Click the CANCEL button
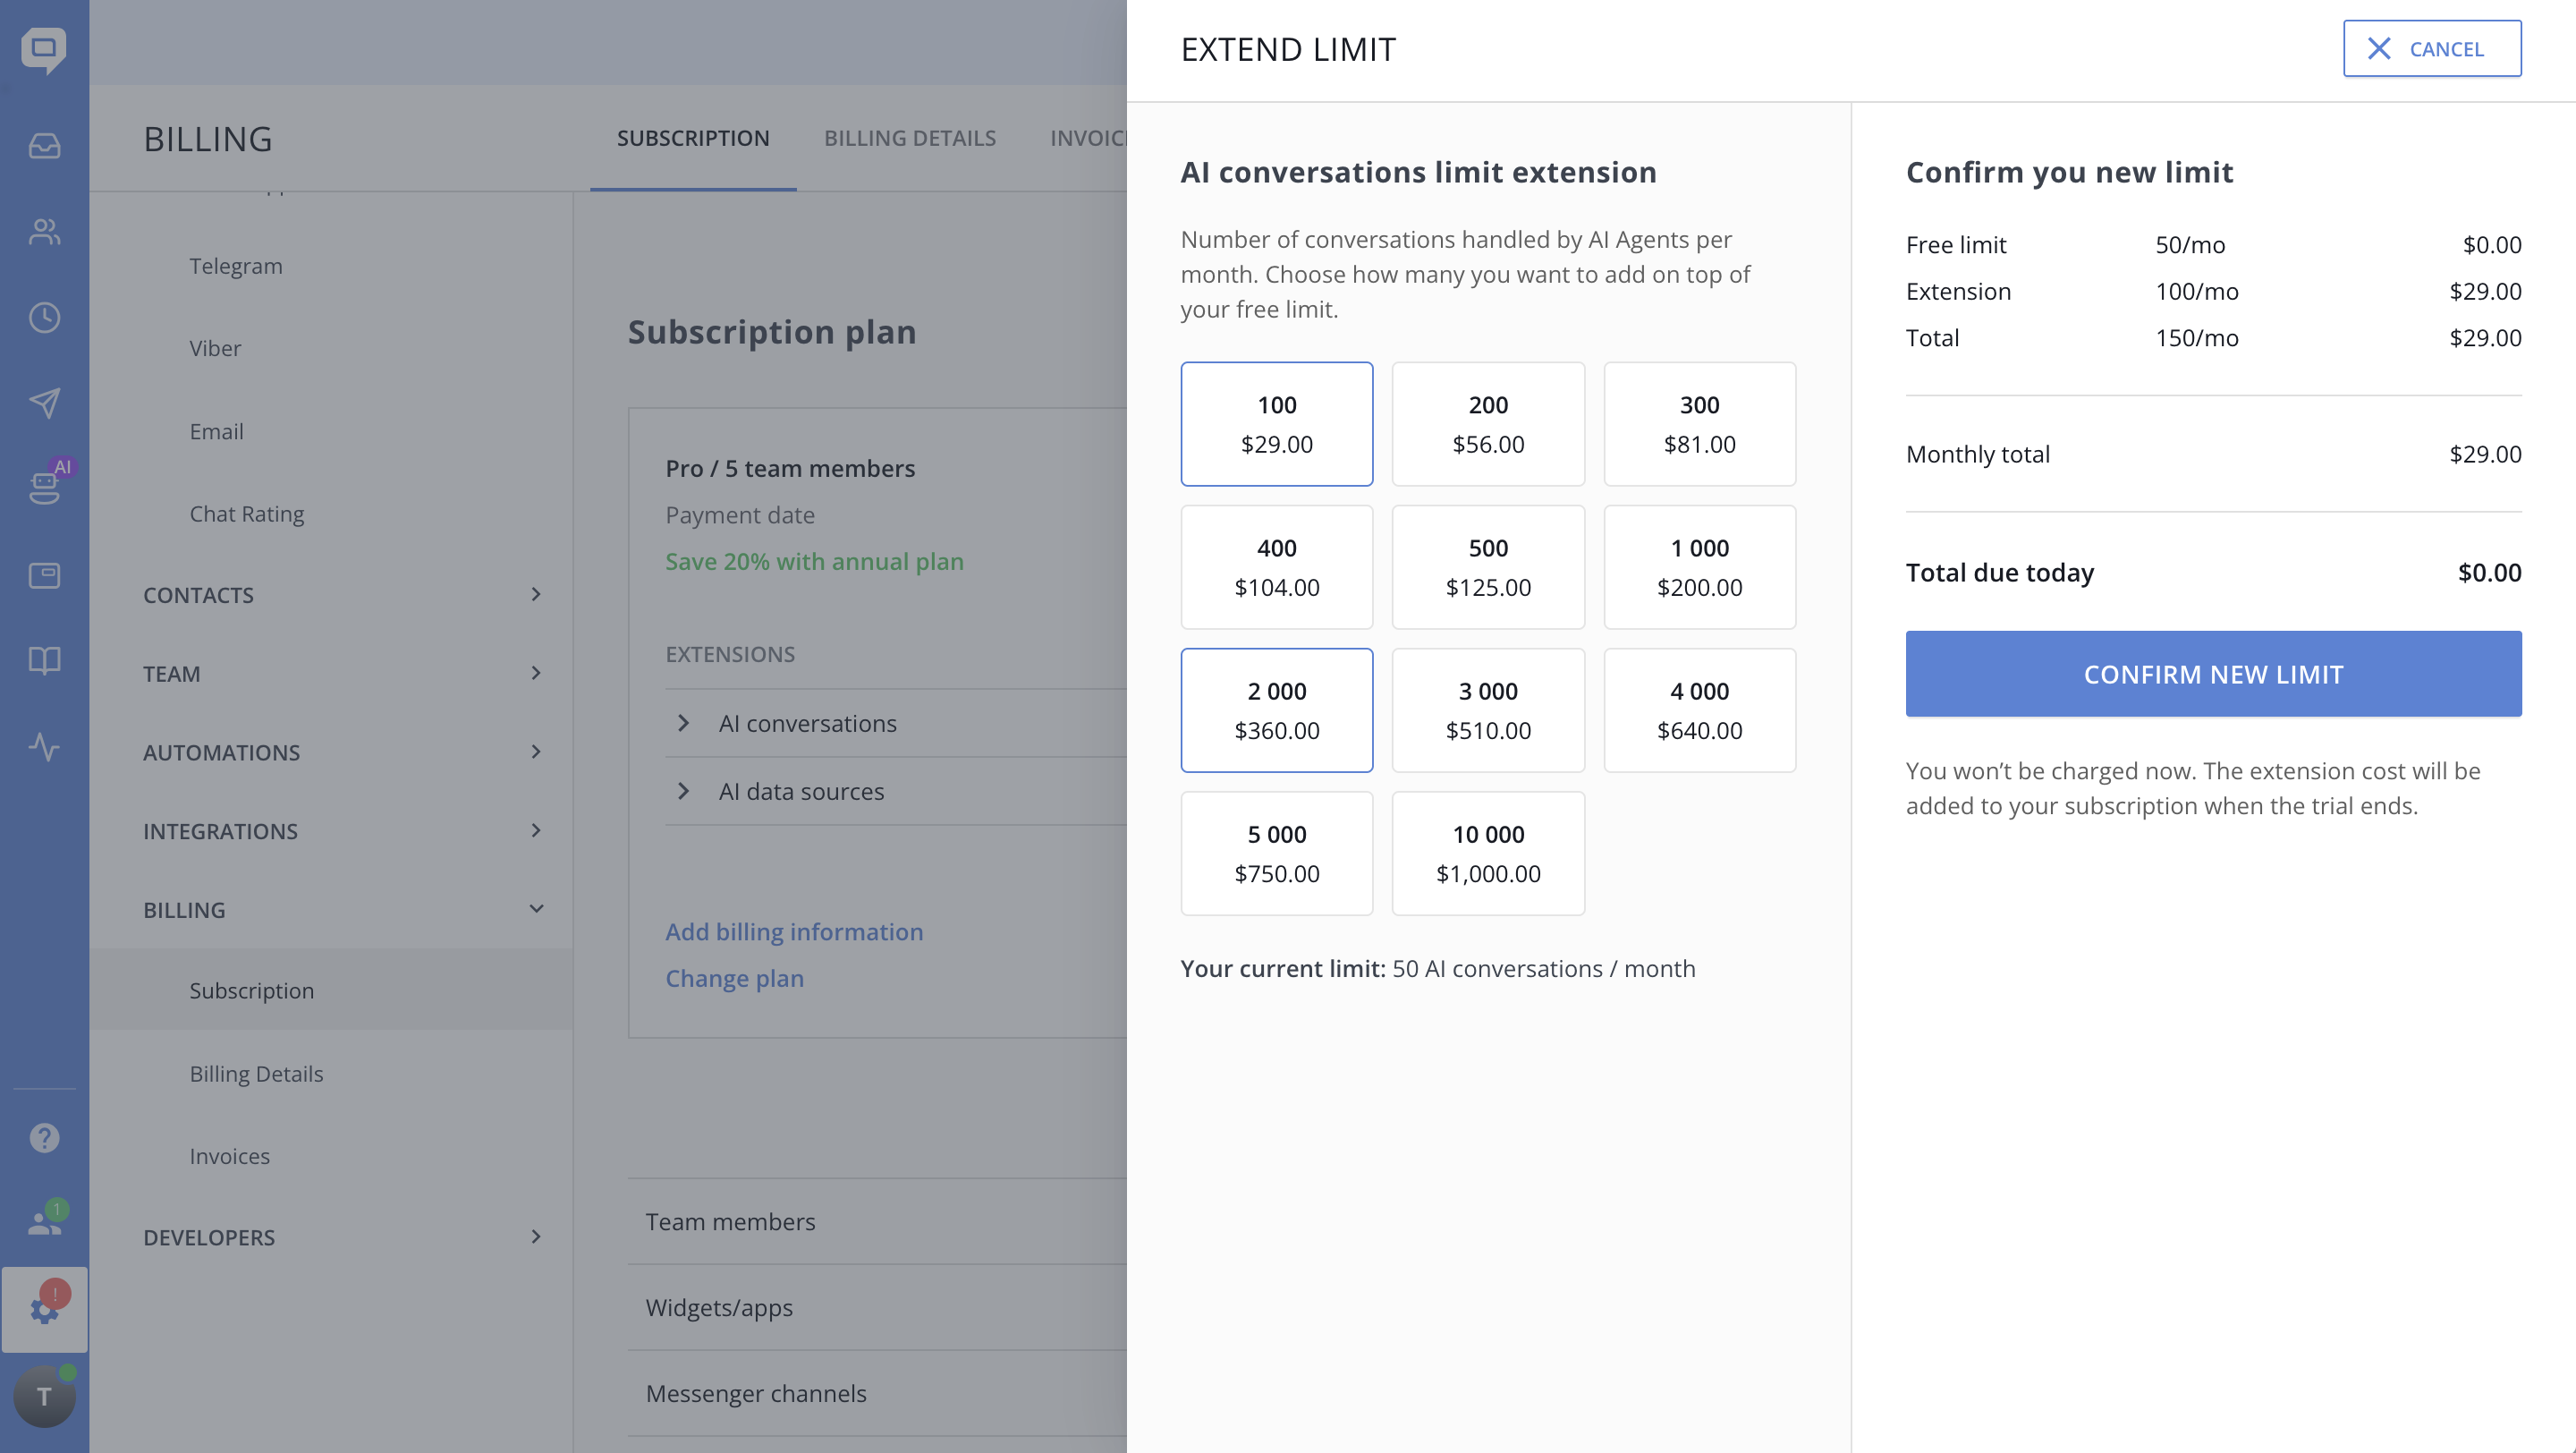2576x1453 pixels. click(x=2432, y=49)
